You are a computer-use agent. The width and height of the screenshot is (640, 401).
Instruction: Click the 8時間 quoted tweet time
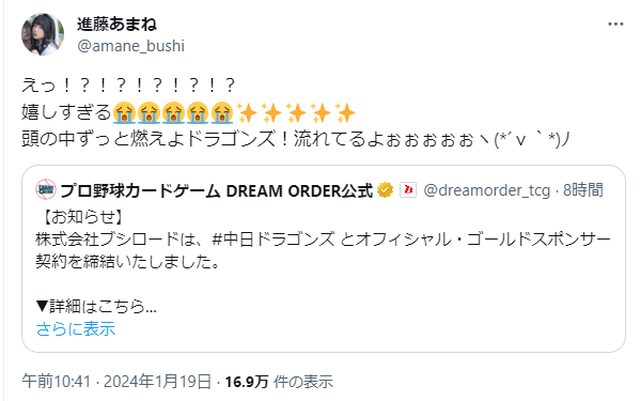[x=583, y=190]
